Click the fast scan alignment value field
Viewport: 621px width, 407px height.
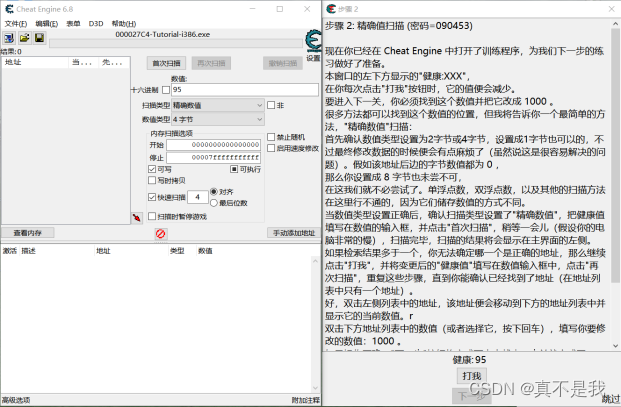[x=198, y=197]
